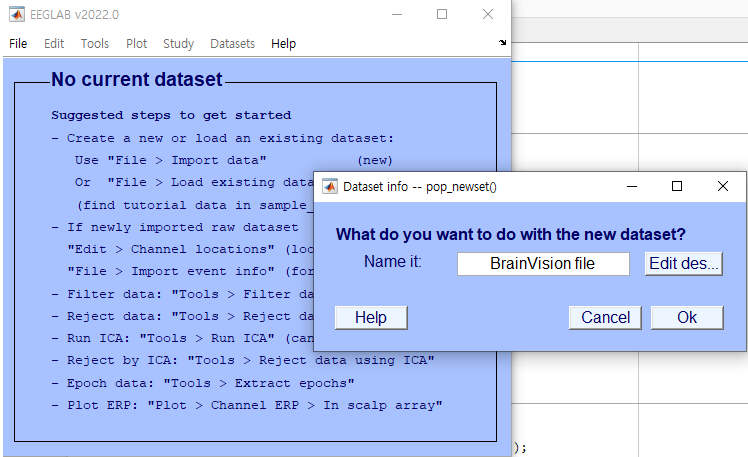Click the "Epoch data" instruction line
This screenshot has height=457, width=748.
tap(203, 383)
